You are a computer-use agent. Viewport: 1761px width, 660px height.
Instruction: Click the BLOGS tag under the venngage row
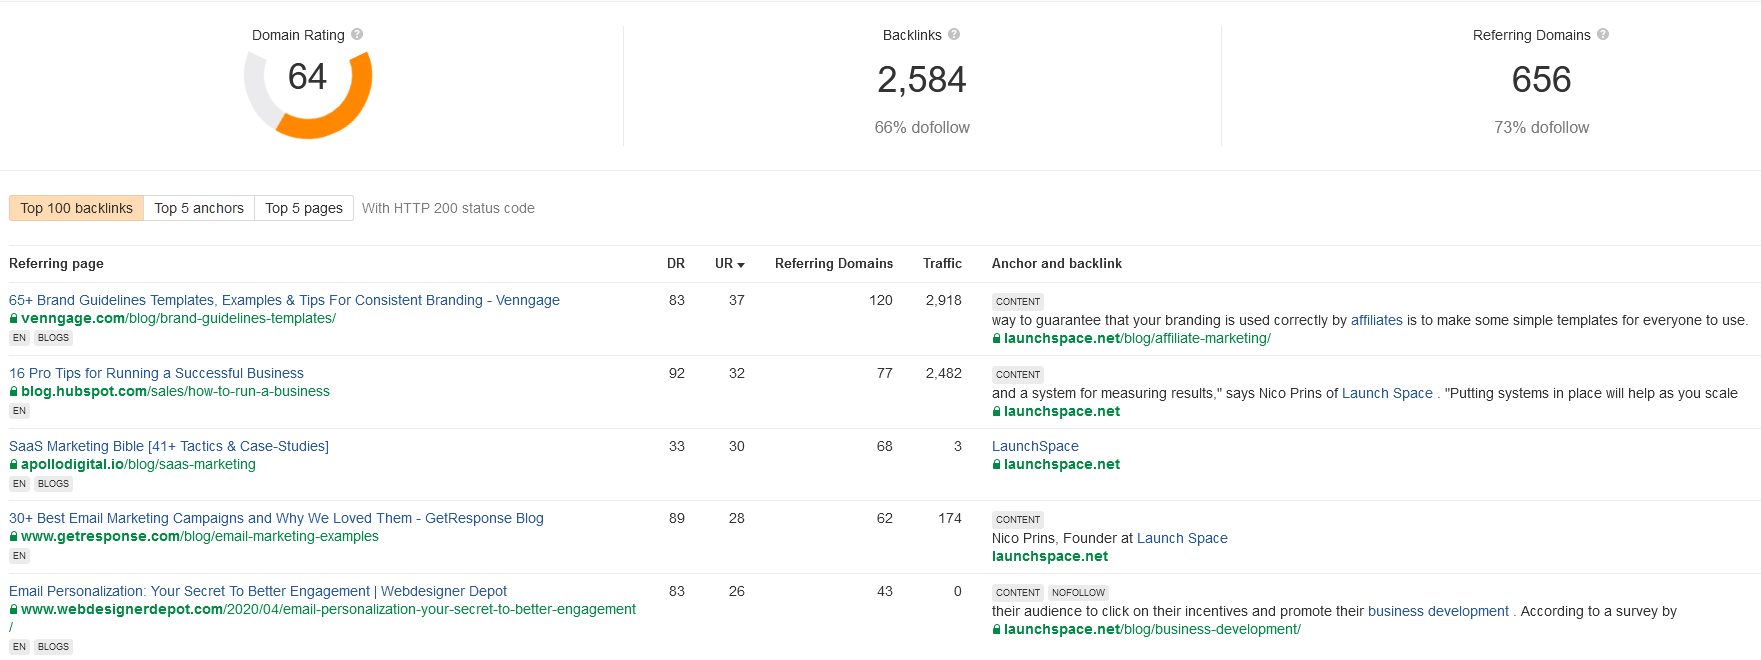pyautogui.click(x=53, y=338)
